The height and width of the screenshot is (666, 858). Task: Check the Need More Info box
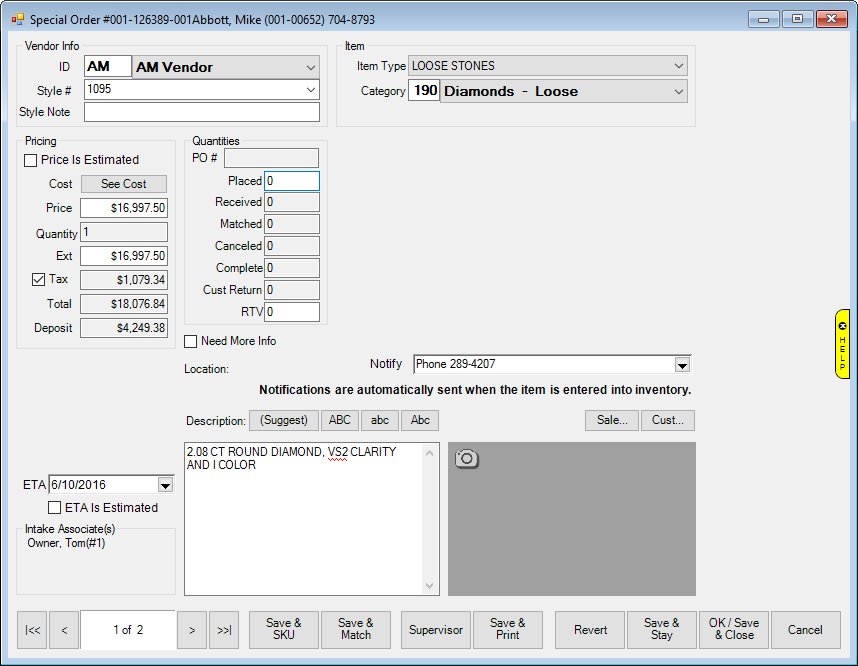pos(191,341)
